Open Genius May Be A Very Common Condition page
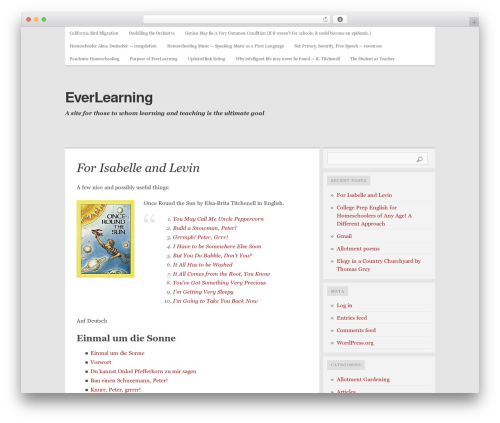Screen dimensions: 500x423 (278, 33)
